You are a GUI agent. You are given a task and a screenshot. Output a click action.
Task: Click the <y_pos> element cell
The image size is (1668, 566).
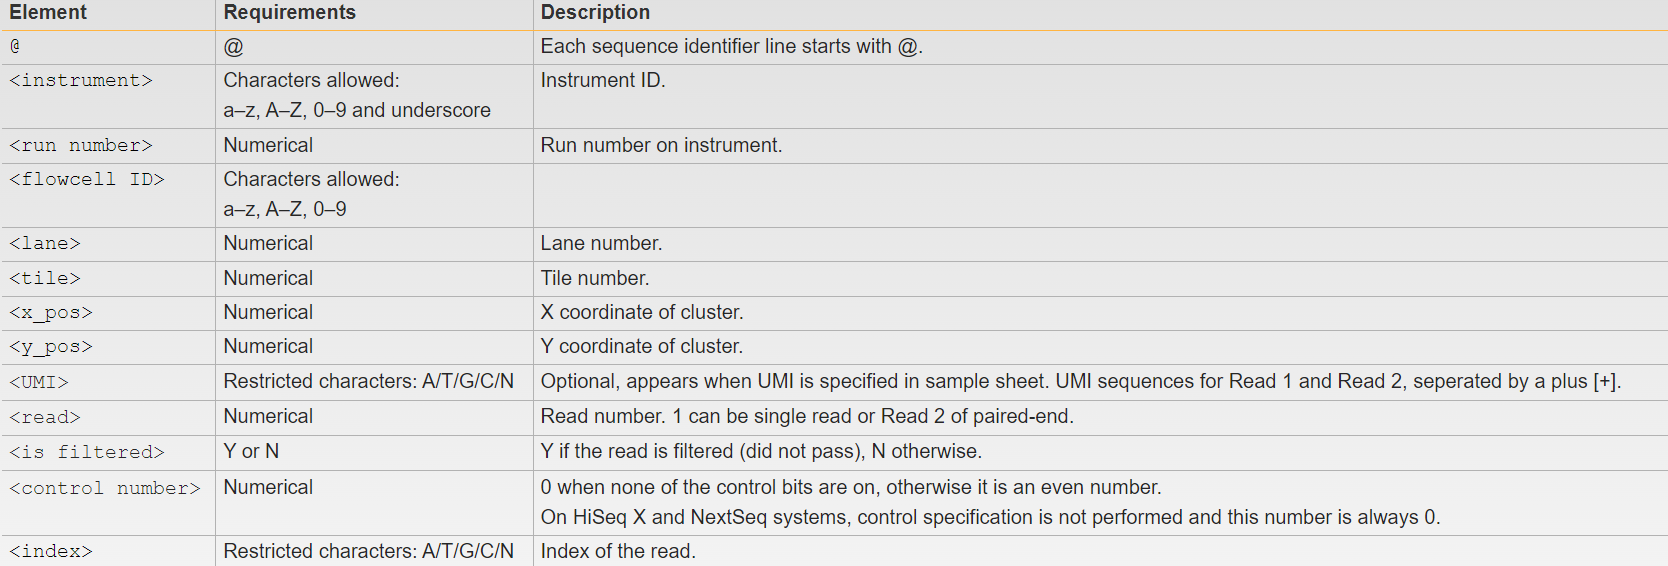pos(51,347)
